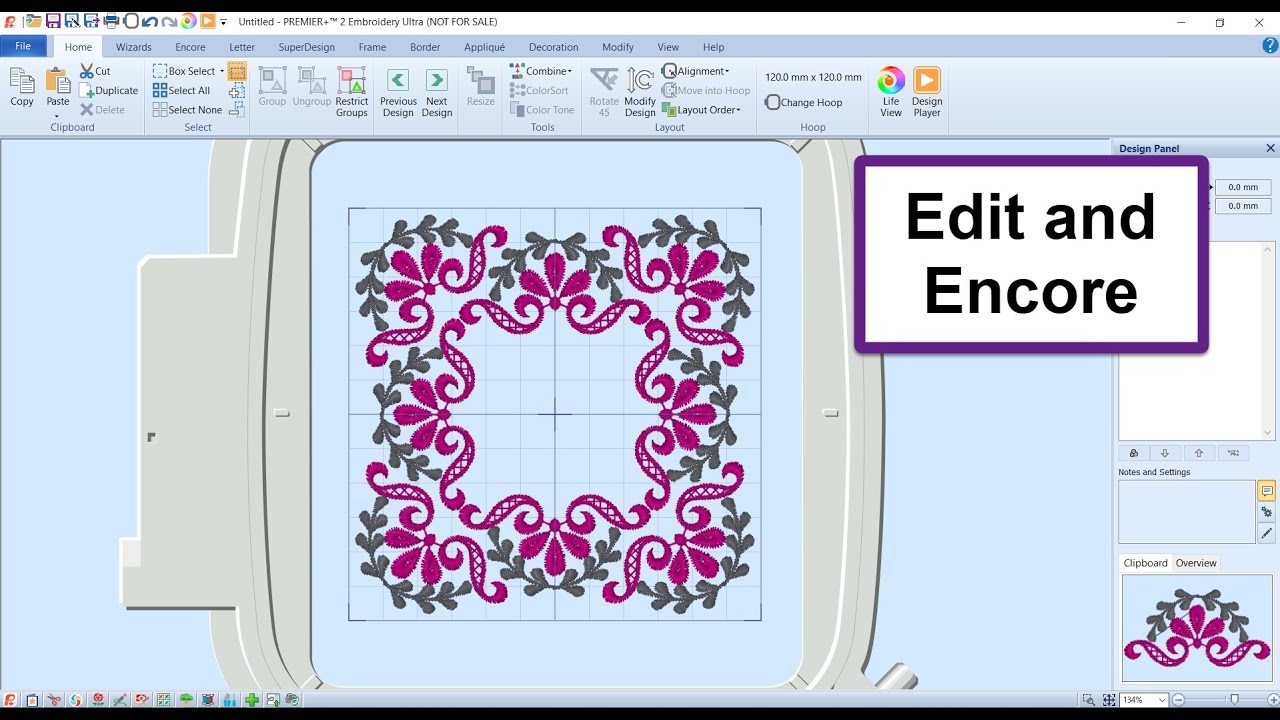Click the Open folder icon in quick access toolbar
Viewport: 1280px width, 720px height.
pyautogui.click(x=33, y=21)
